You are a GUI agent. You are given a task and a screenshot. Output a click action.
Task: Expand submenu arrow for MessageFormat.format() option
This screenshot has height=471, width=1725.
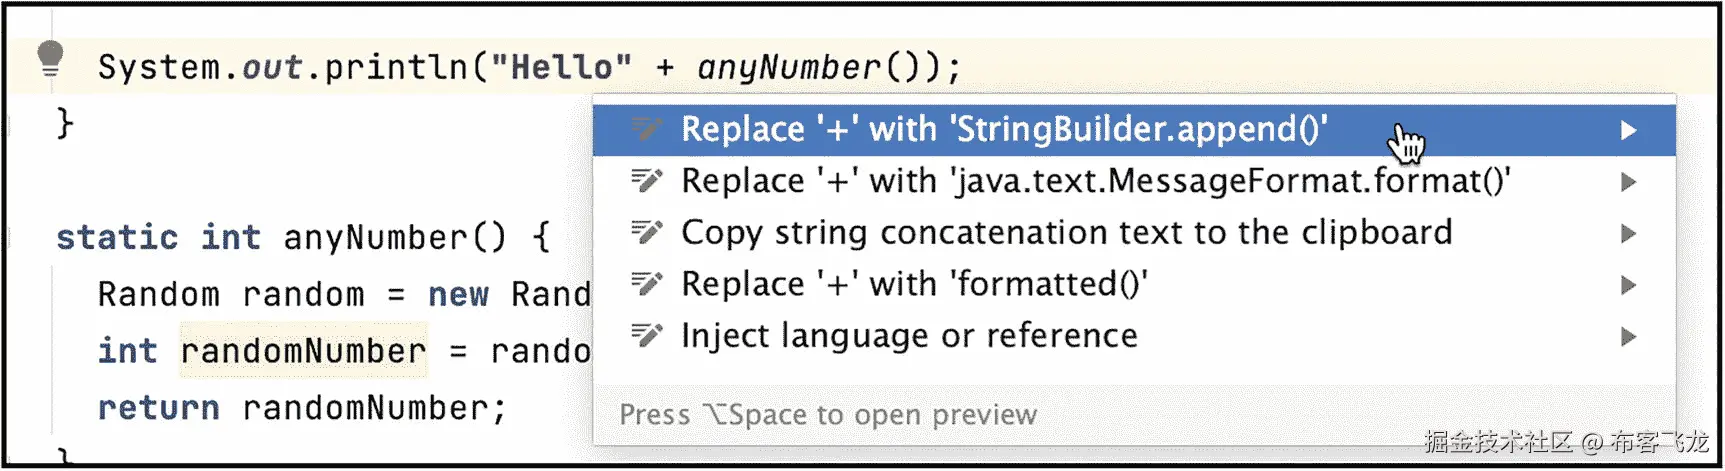[x=1628, y=182]
